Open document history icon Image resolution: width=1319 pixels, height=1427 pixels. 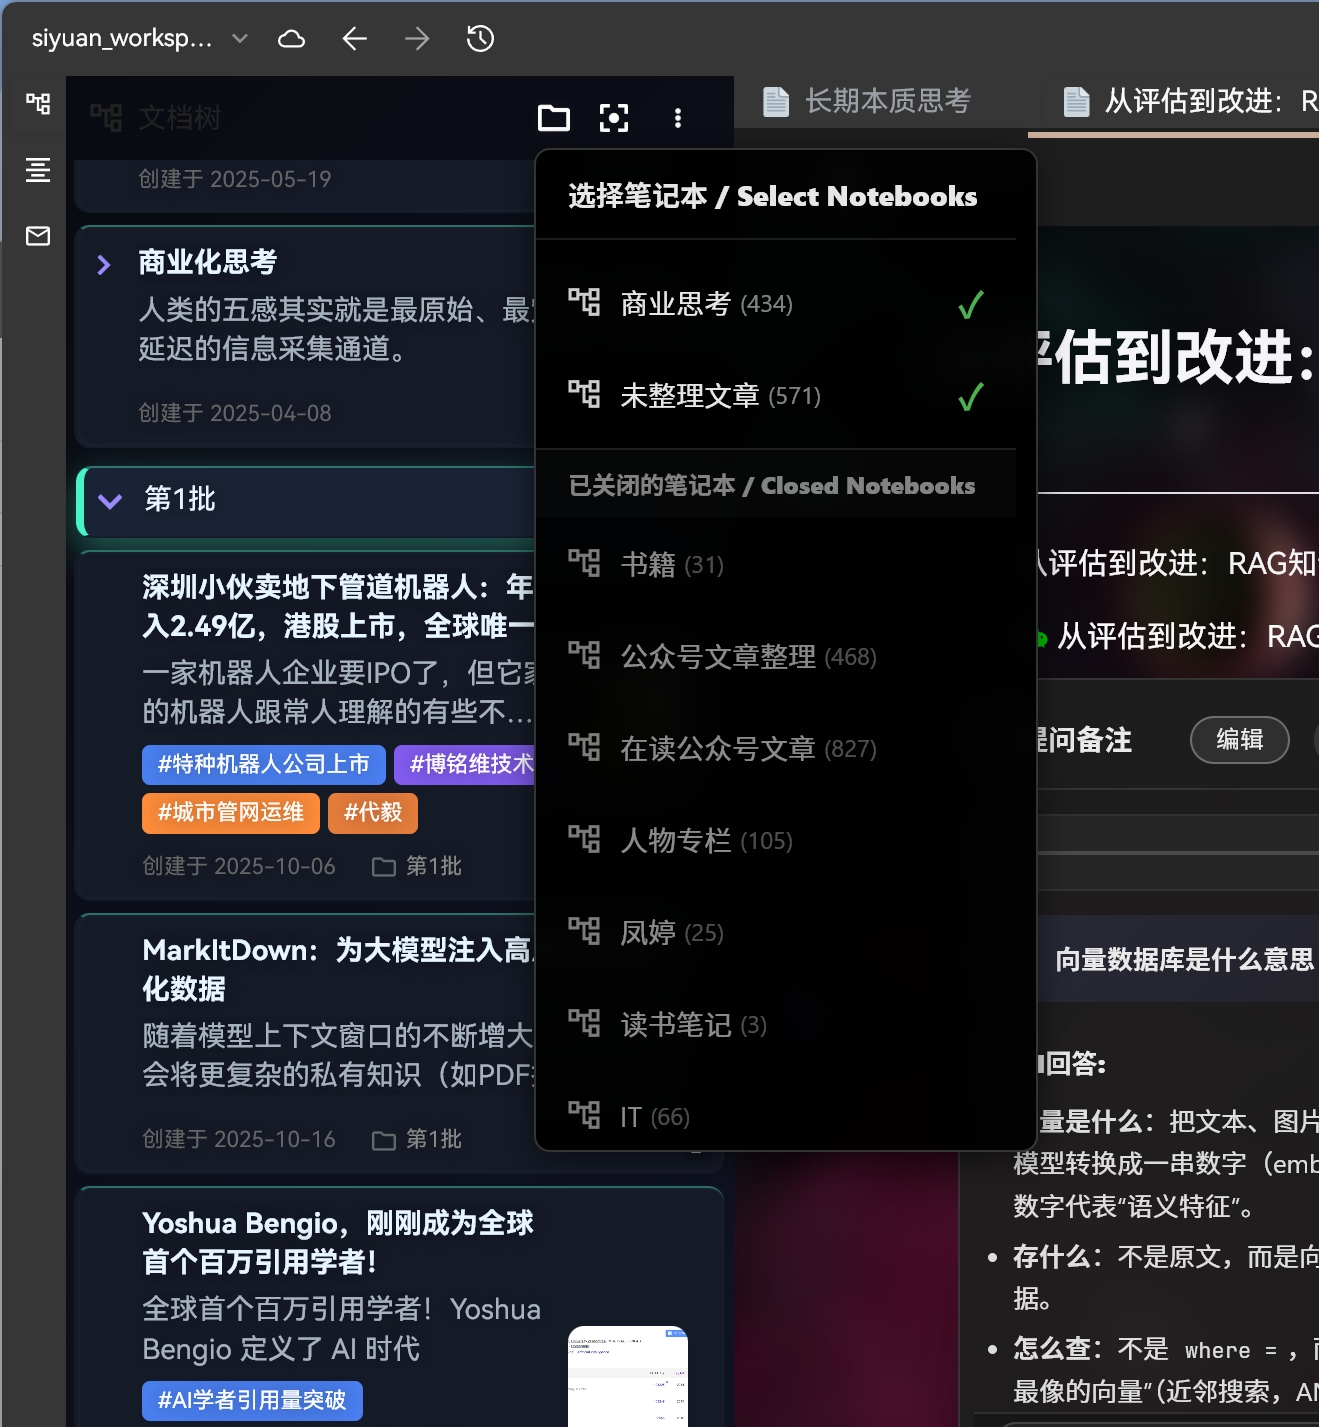[x=479, y=38]
